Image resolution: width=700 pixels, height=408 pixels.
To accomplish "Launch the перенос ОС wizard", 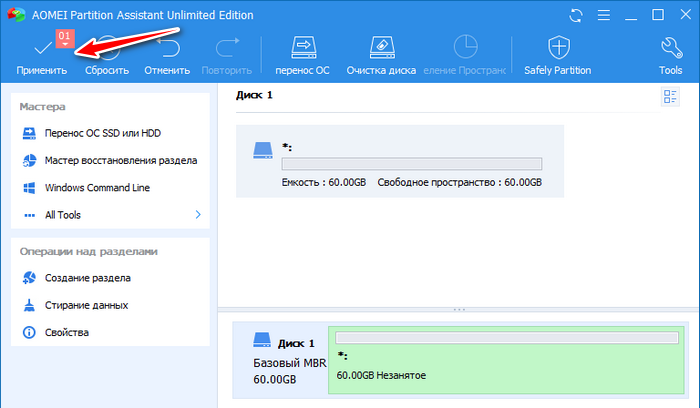I will (x=303, y=56).
